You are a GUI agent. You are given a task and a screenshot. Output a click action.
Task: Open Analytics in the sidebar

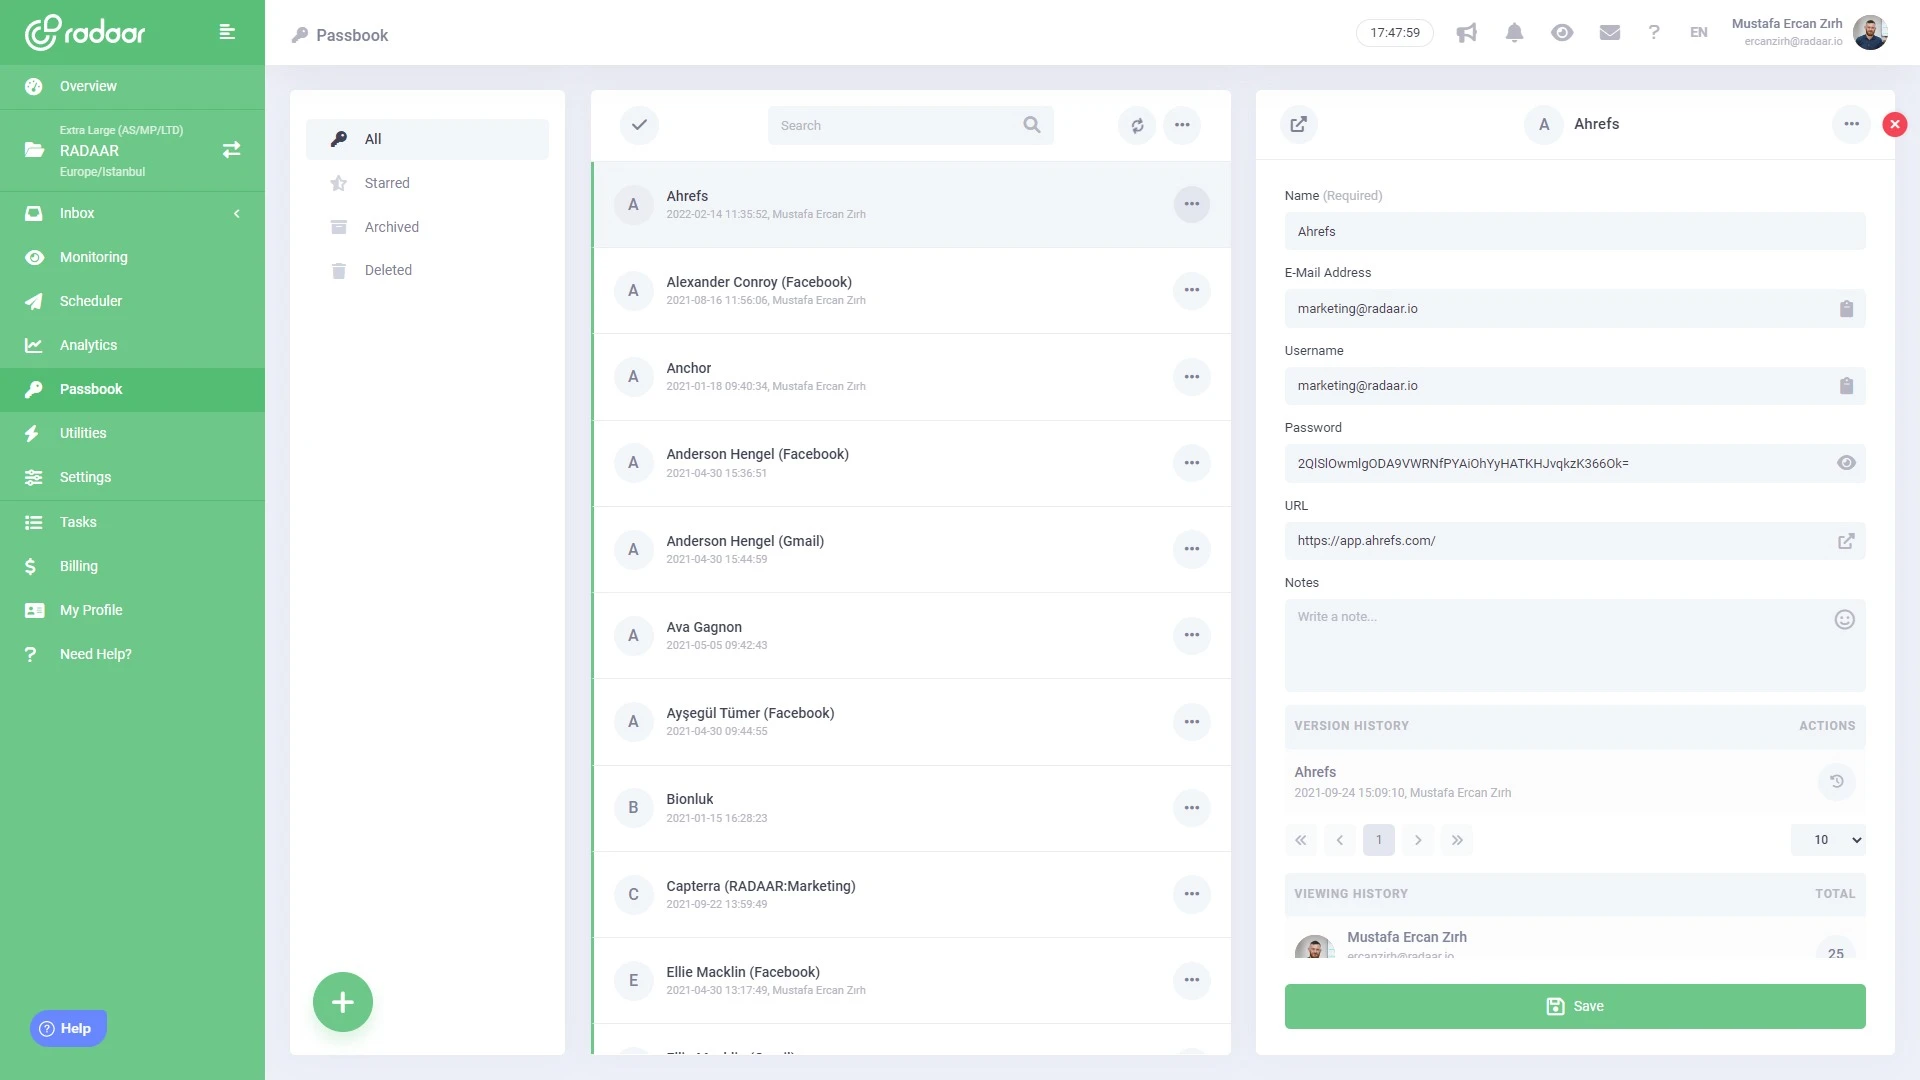tap(88, 345)
